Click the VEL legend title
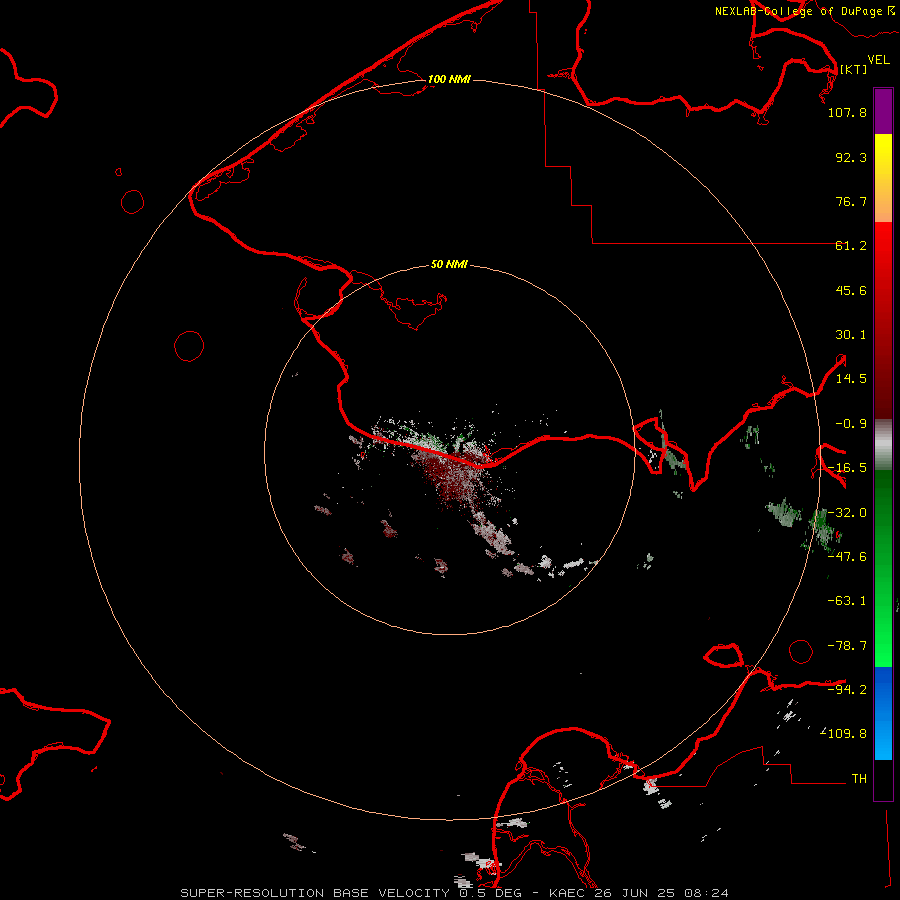The image size is (900, 900). (878, 60)
